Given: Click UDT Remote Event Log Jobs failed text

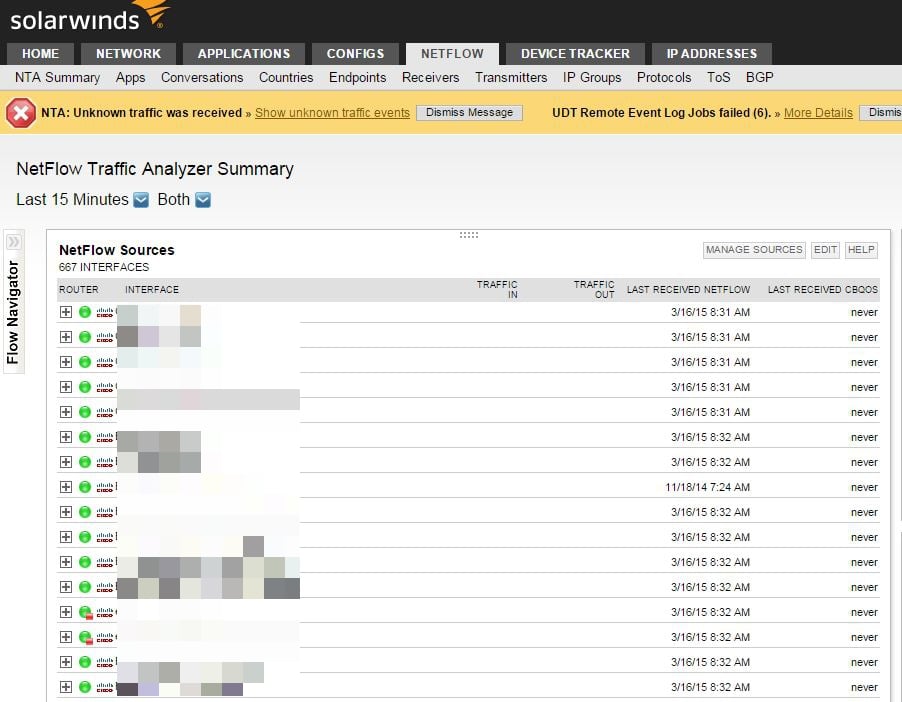Looking at the screenshot, I should (662, 113).
